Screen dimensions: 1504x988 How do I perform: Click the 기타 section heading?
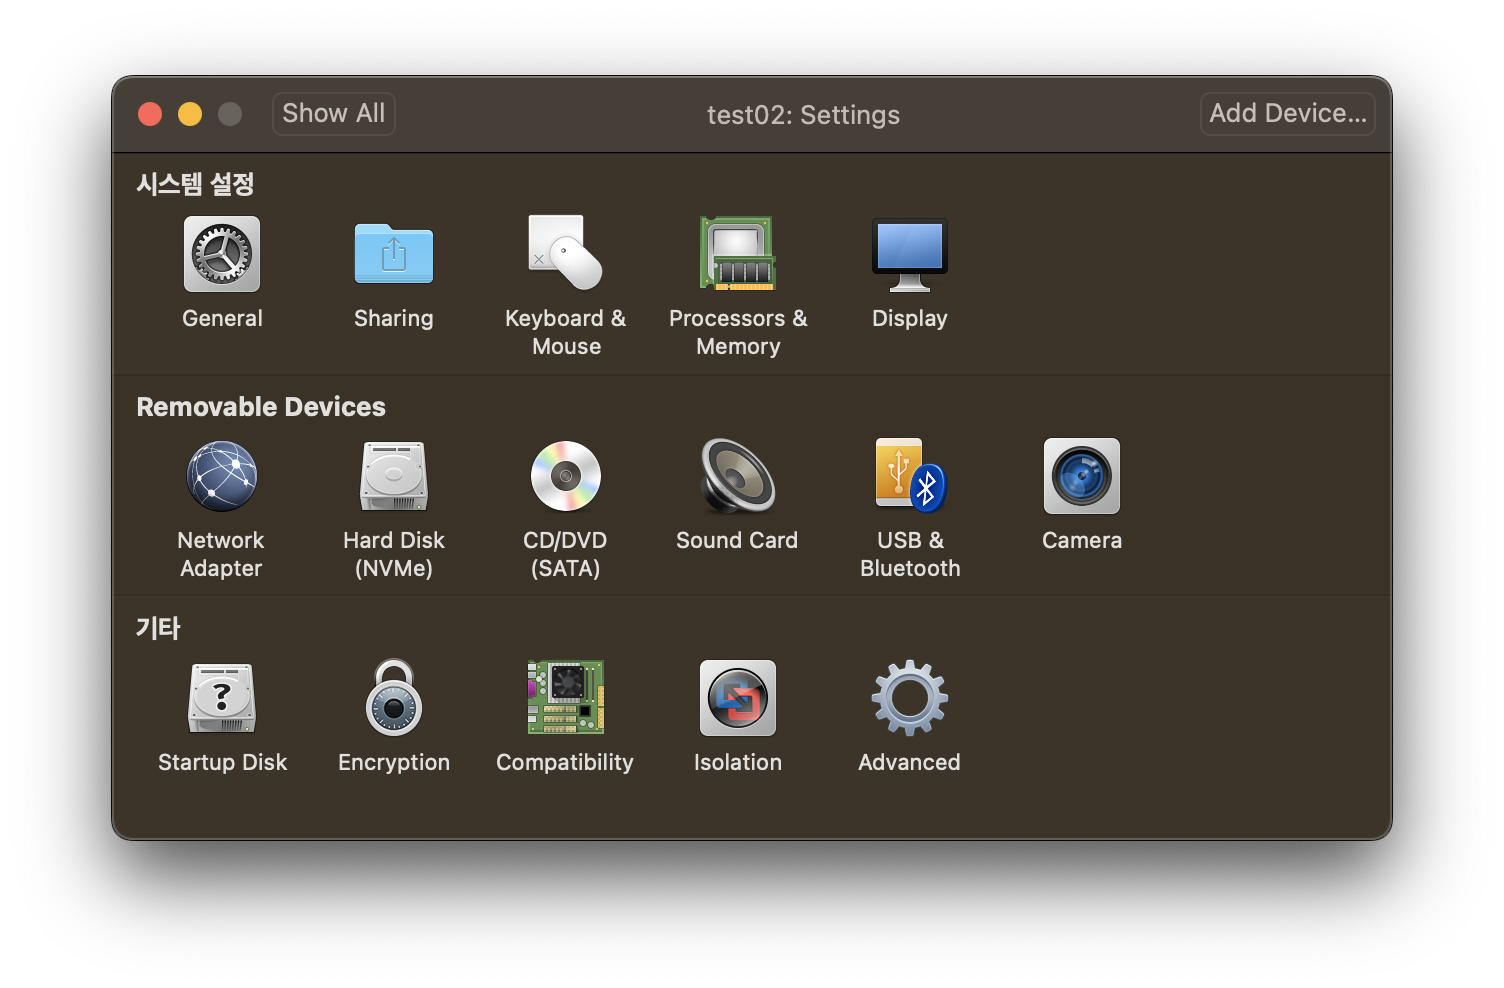click(158, 628)
